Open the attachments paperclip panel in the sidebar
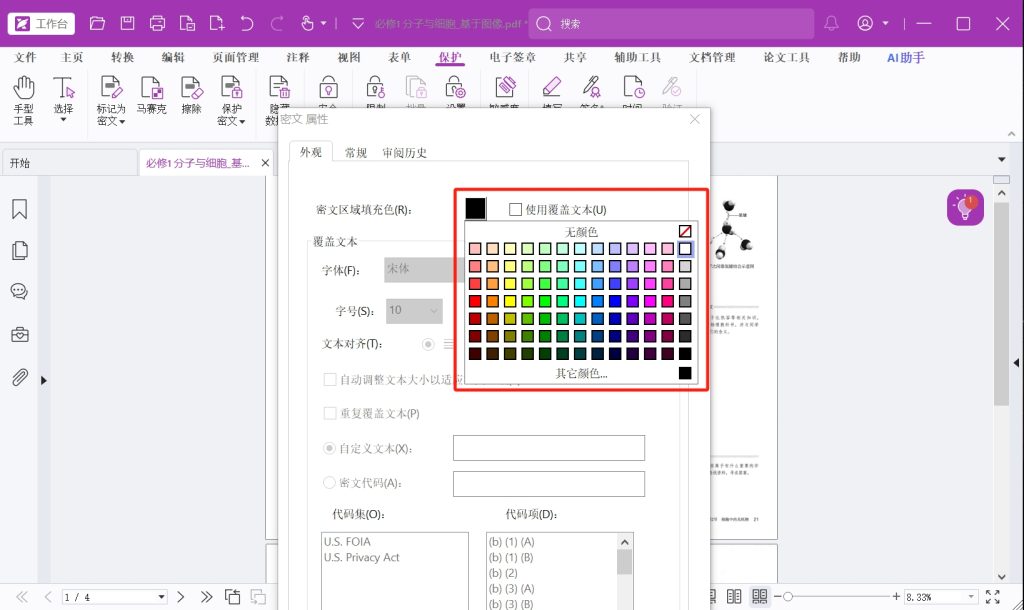1024x610 pixels. click(19, 377)
